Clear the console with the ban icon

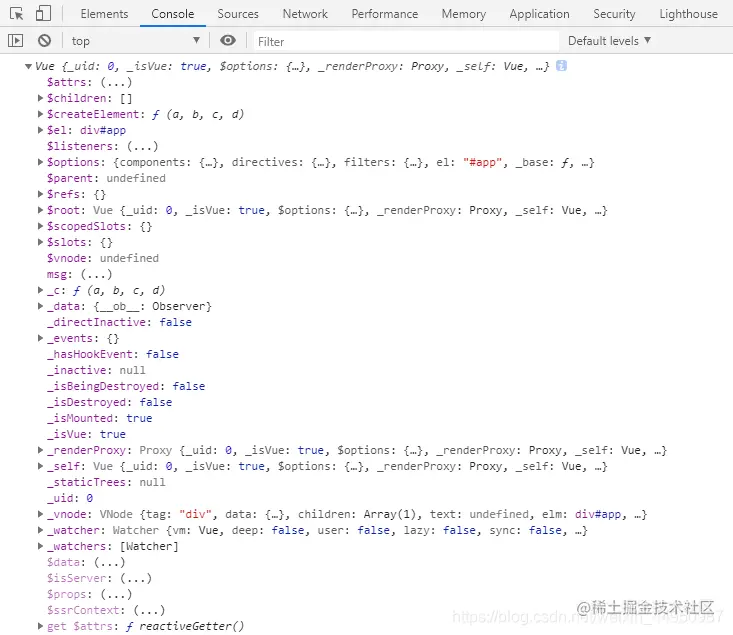click(x=44, y=41)
